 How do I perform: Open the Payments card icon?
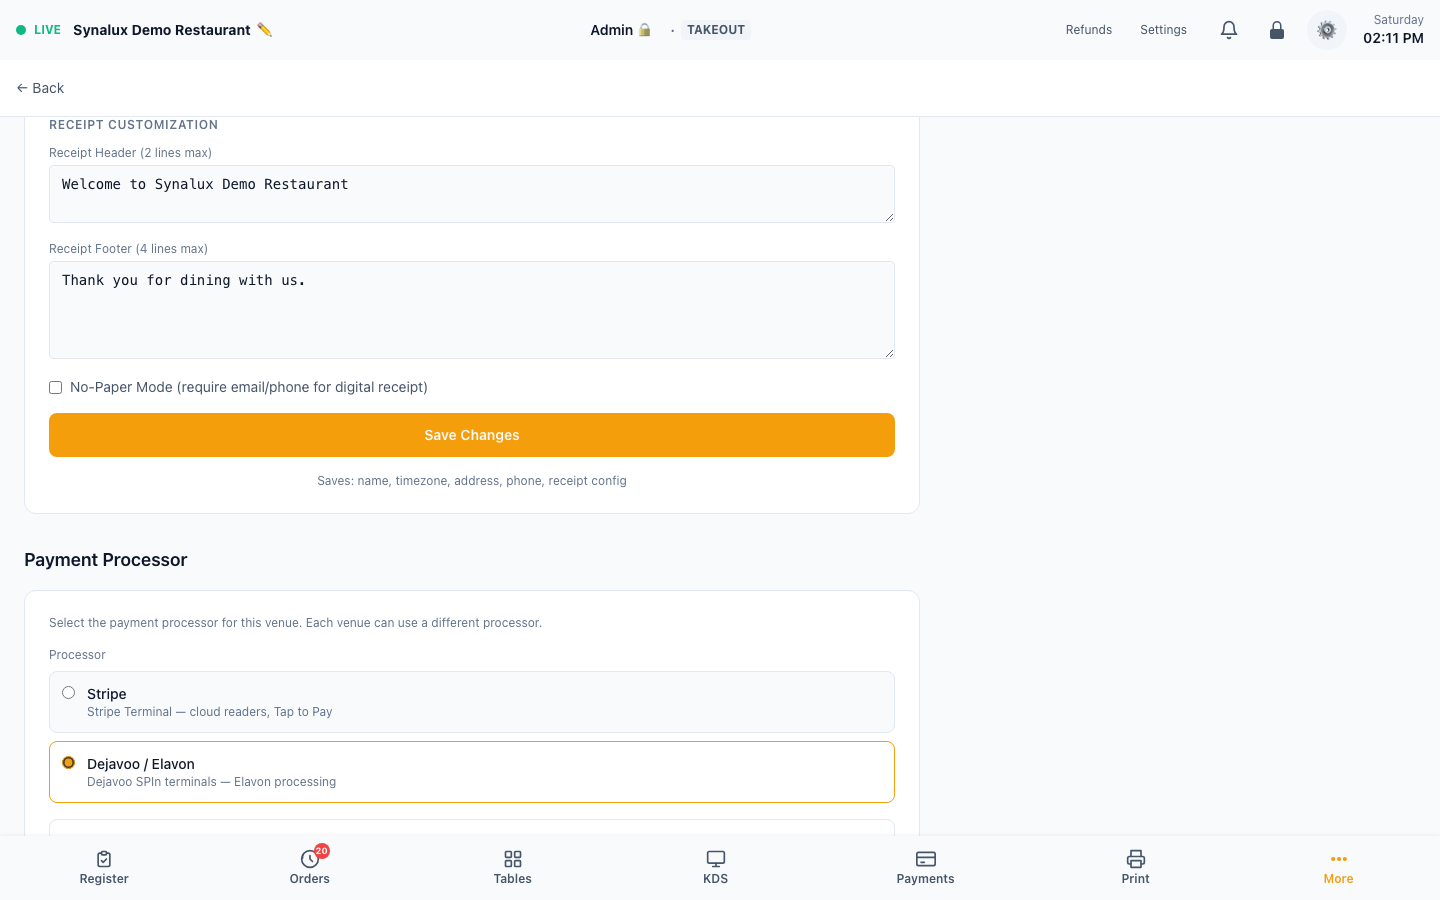(926, 859)
